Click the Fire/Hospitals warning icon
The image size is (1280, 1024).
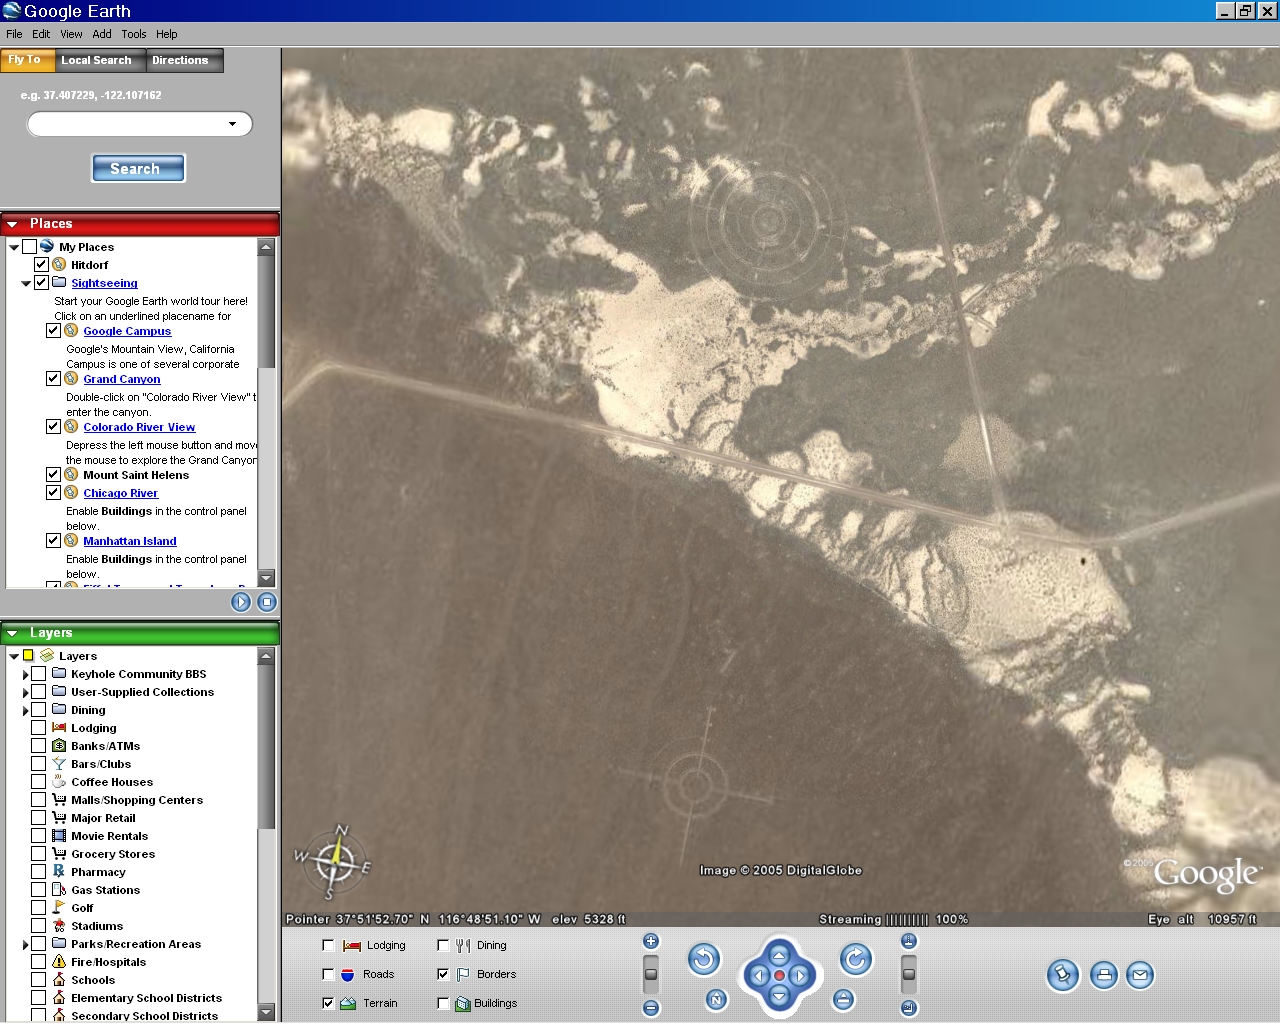(x=59, y=961)
